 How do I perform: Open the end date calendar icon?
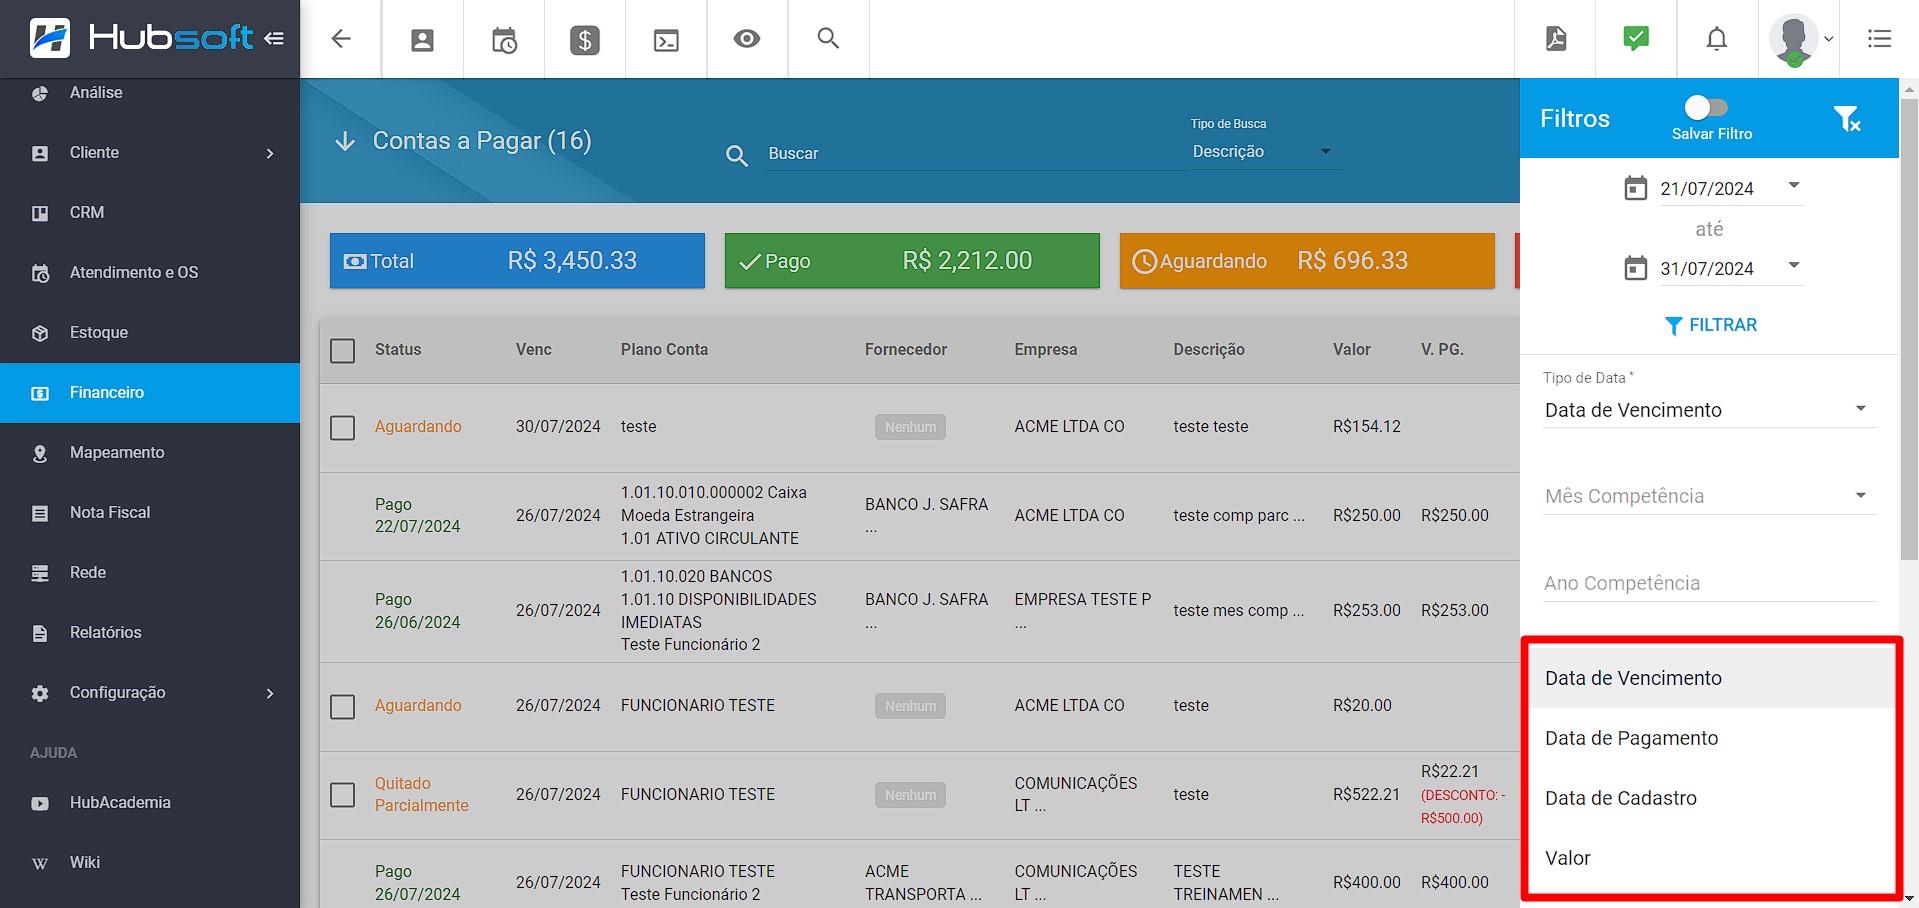[1635, 268]
